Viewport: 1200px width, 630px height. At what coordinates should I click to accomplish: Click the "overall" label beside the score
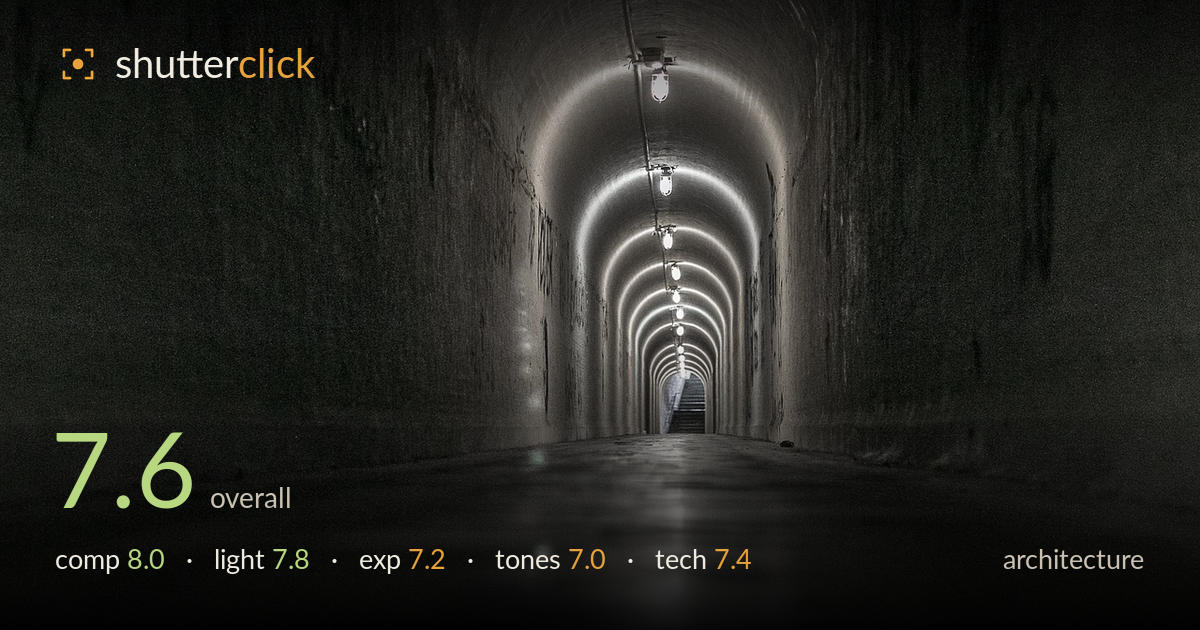[250, 498]
